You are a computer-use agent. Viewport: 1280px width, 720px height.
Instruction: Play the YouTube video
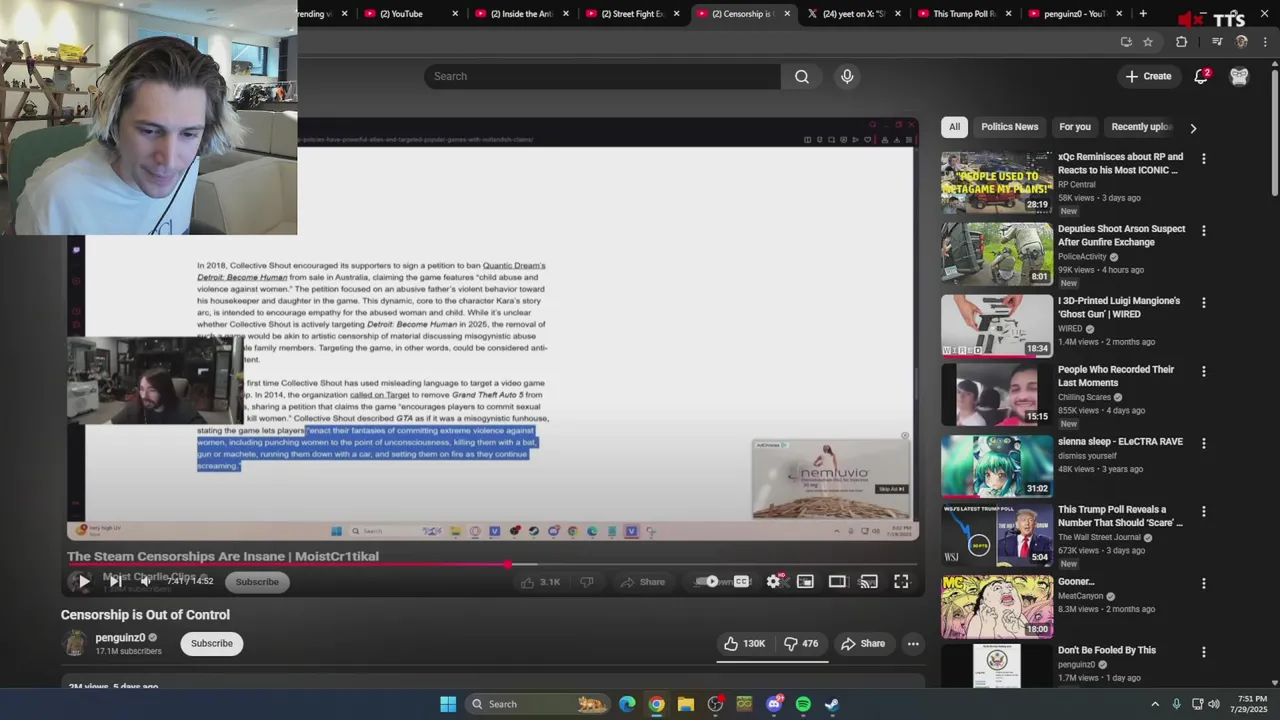83,581
